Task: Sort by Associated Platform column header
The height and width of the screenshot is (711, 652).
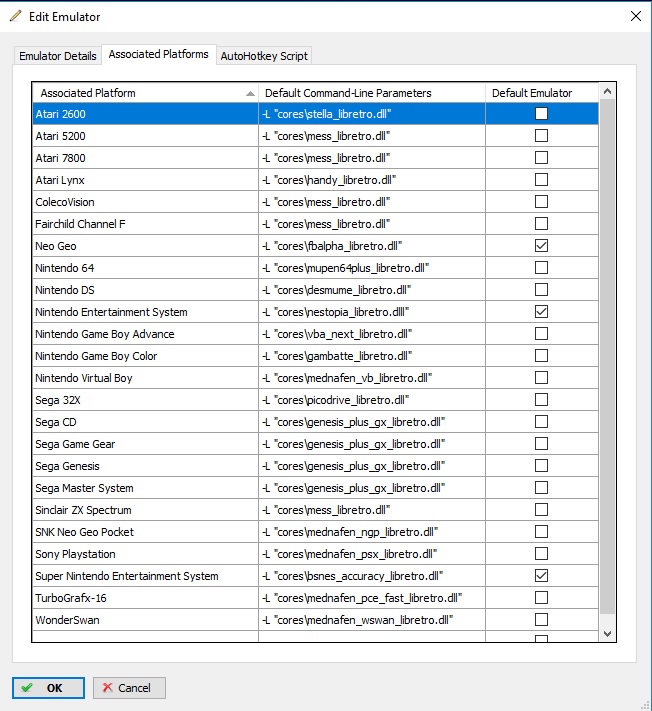Action: (145, 93)
